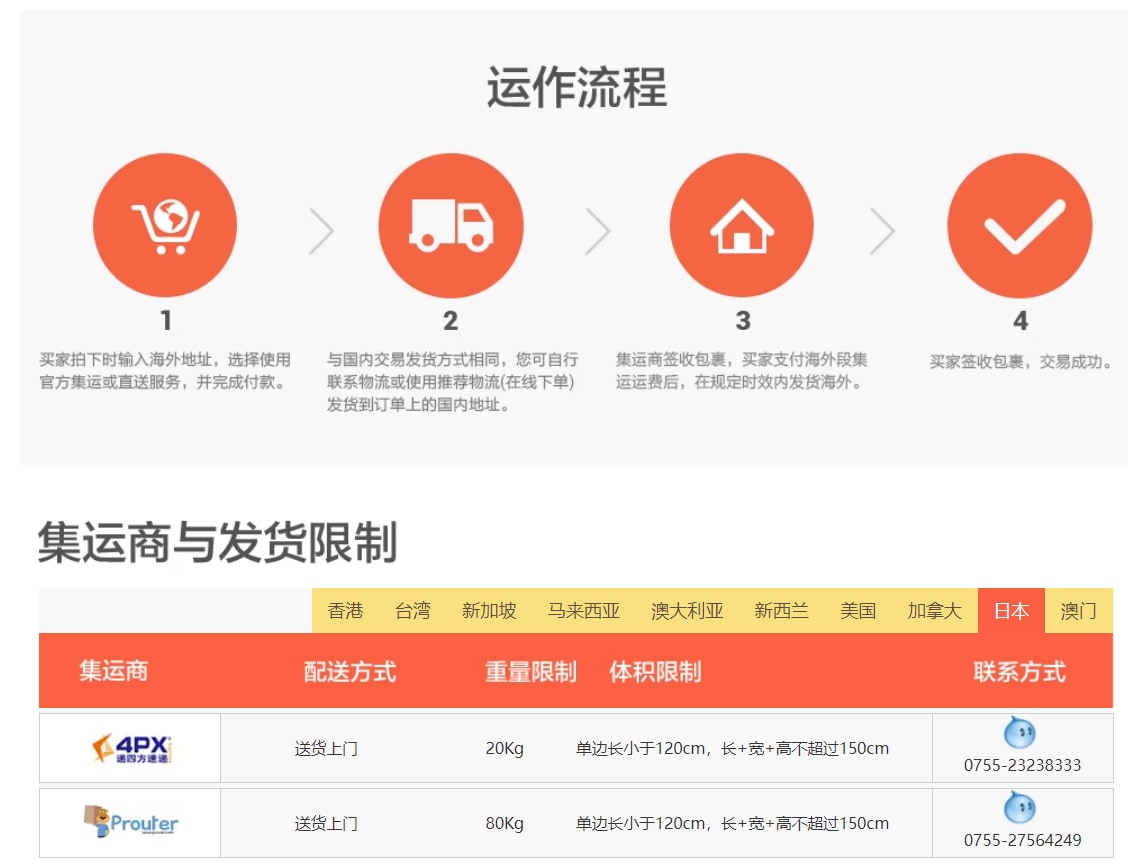Click the delivery truck icon

coord(451,225)
